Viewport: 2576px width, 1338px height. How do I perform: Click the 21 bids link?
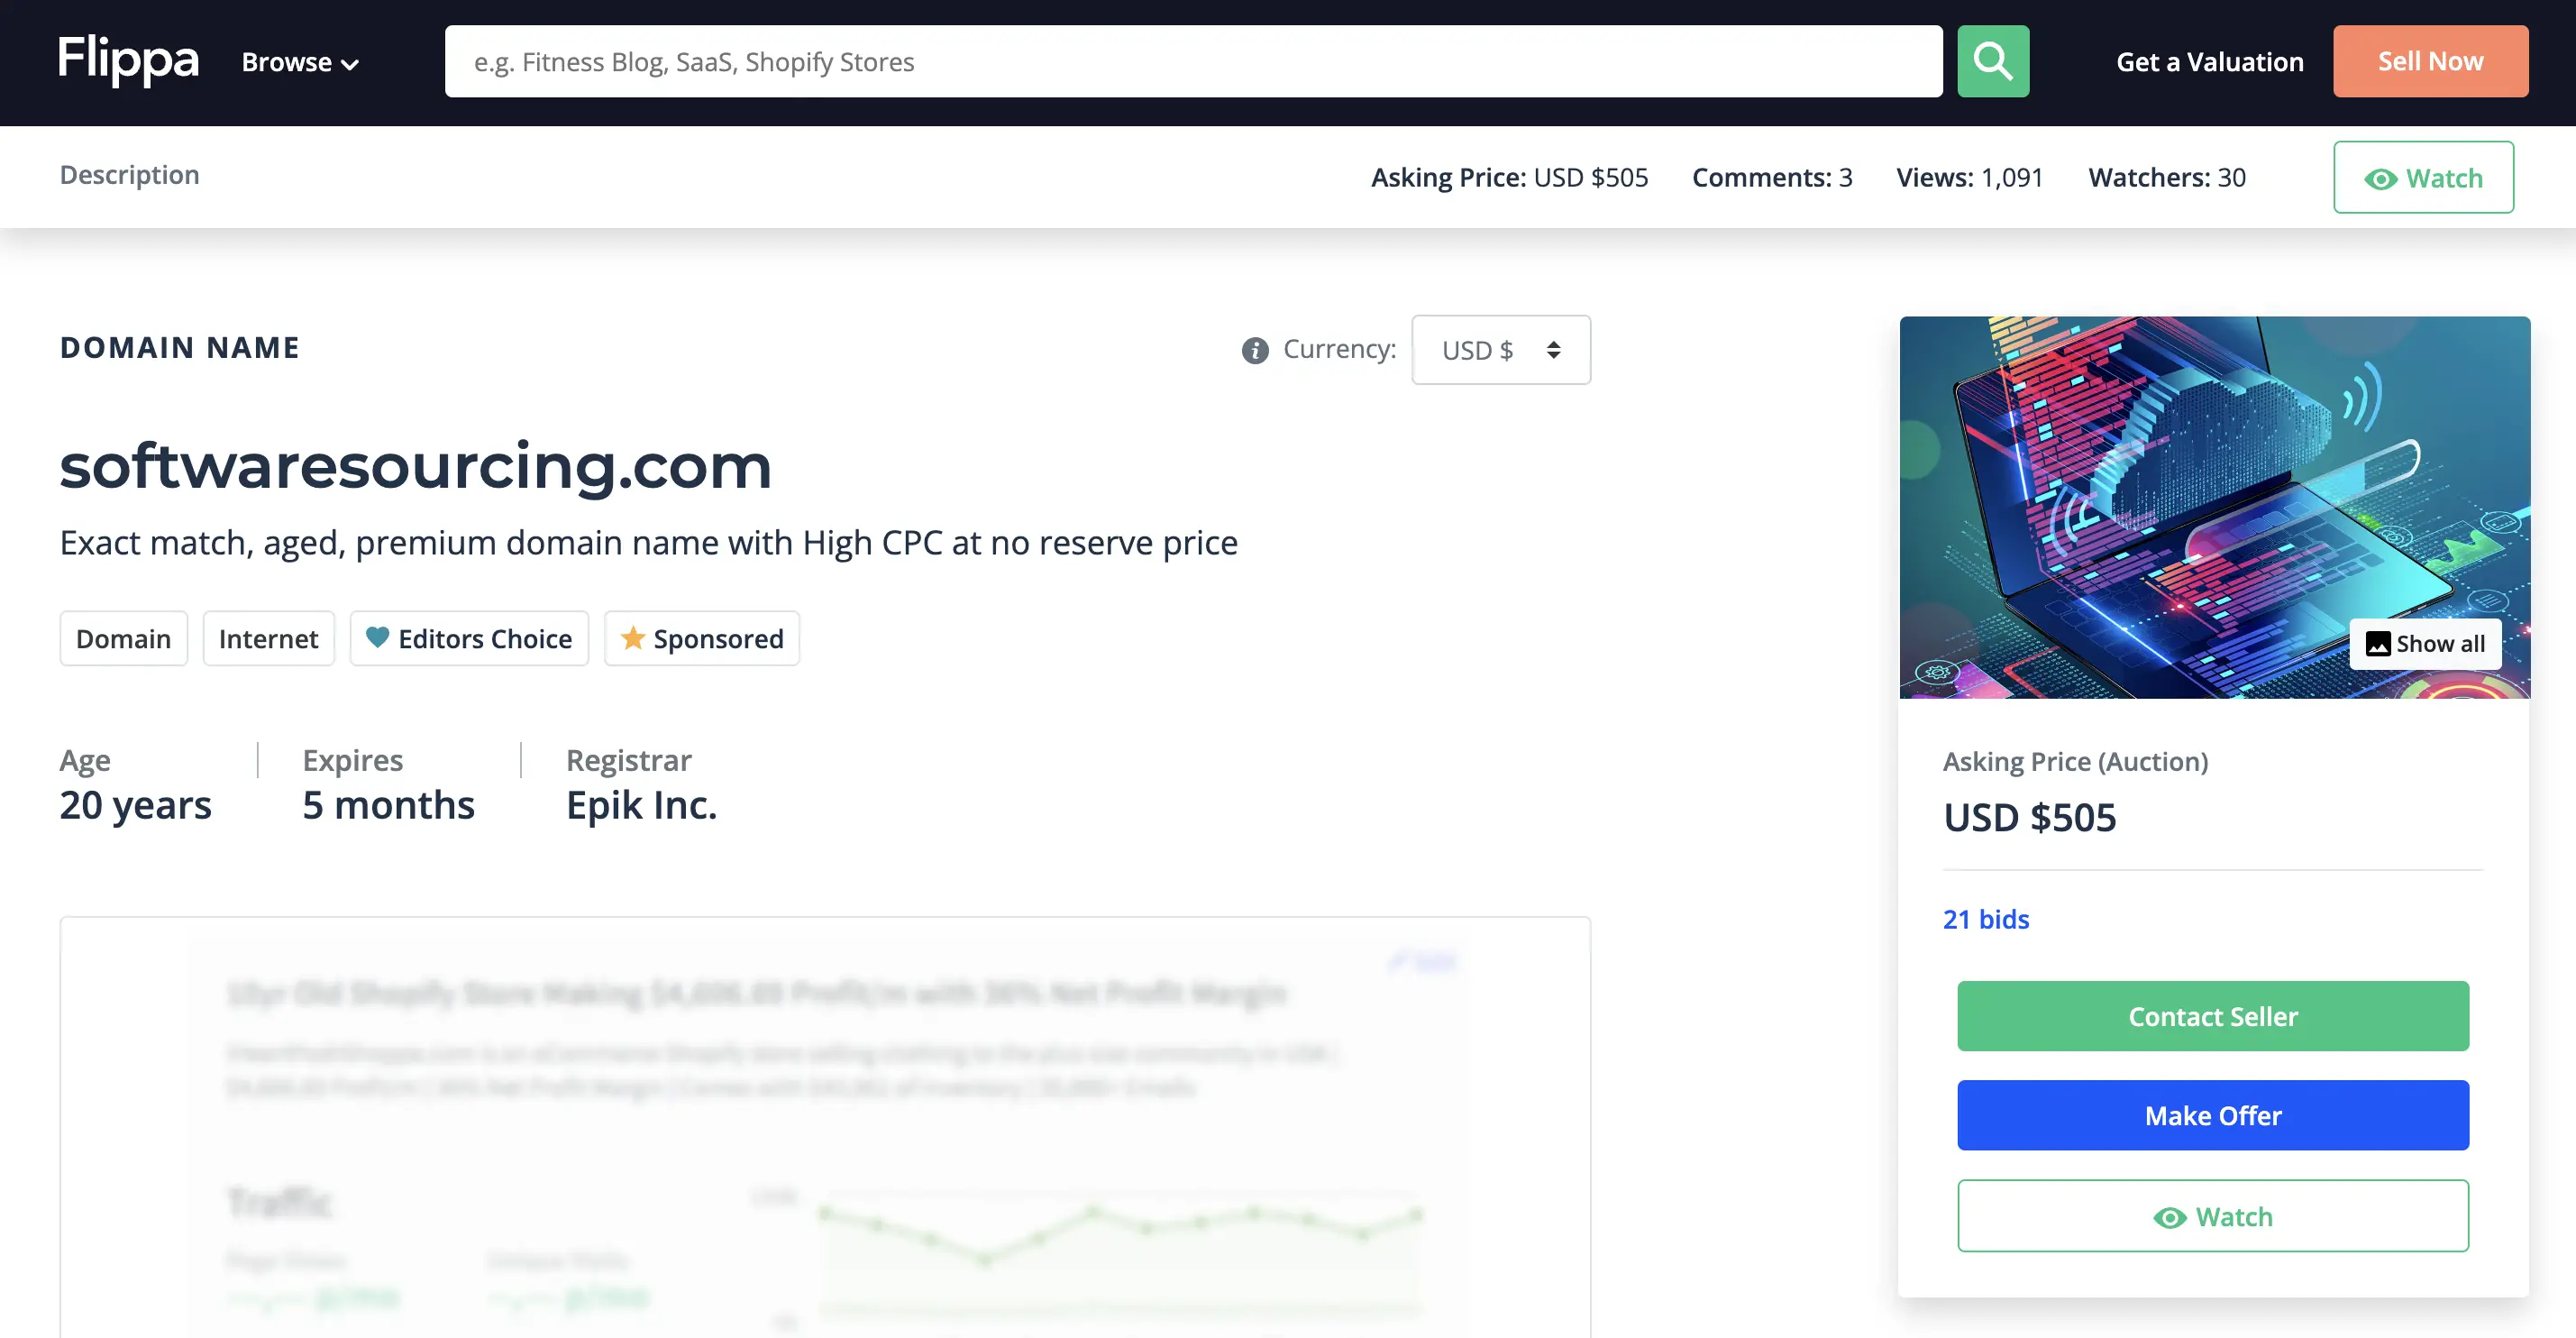1987,919
